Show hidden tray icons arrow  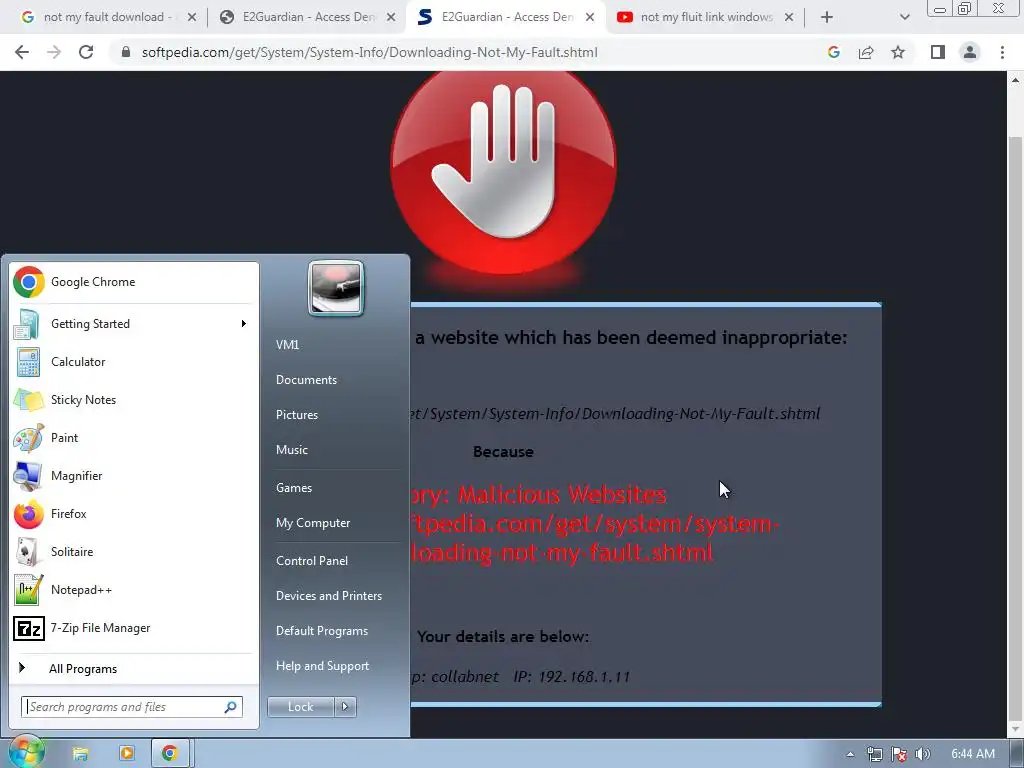(850, 754)
